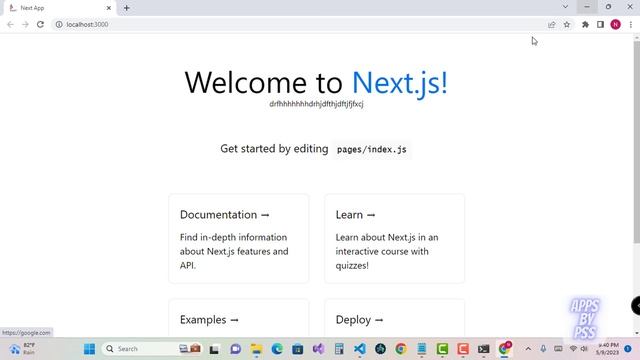Go forward in browser history
The height and width of the screenshot is (360, 640).
coord(25,24)
